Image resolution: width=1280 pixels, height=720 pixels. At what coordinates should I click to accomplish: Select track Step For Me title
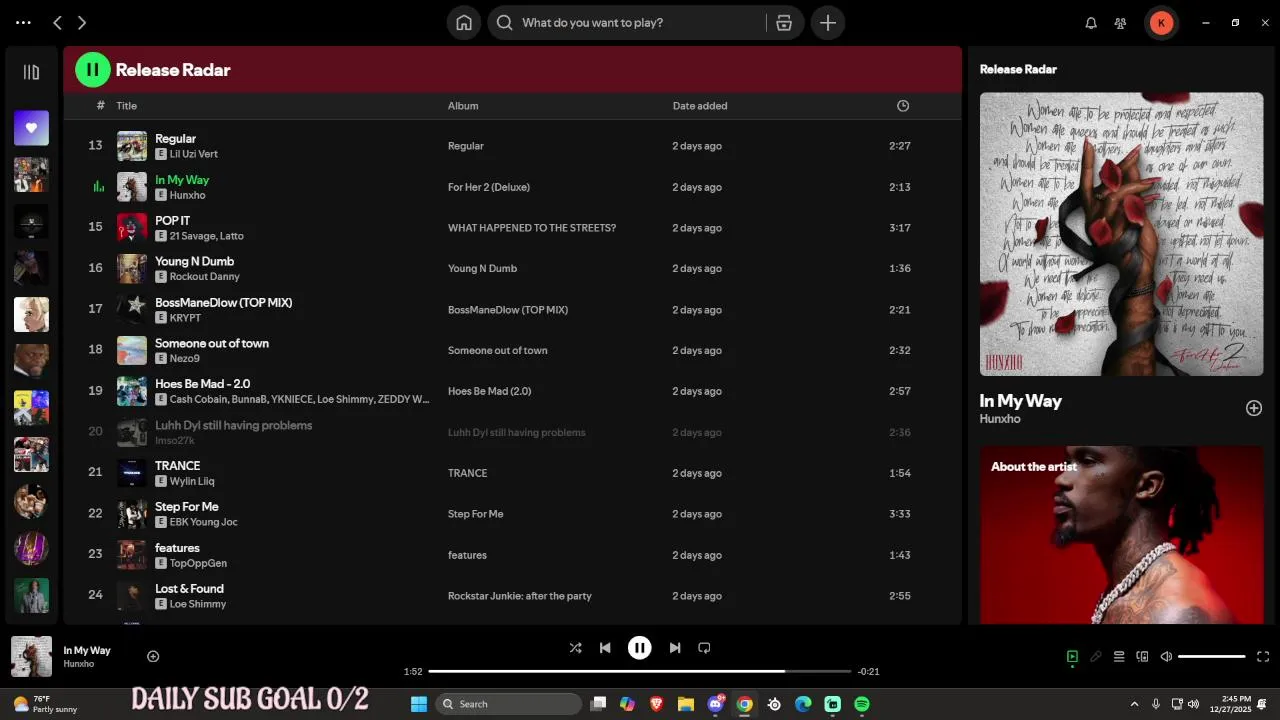point(187,507)
